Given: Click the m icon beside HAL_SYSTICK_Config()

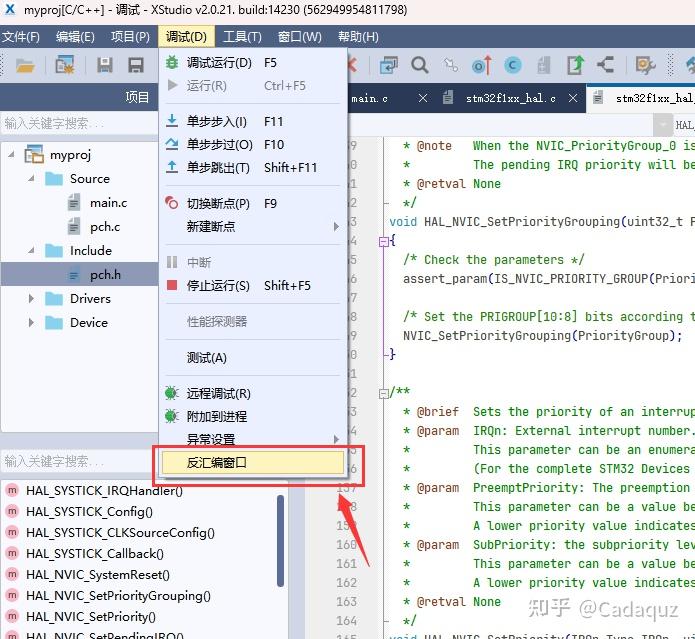Looking at the screenshot, I should (x=12, y=511).
